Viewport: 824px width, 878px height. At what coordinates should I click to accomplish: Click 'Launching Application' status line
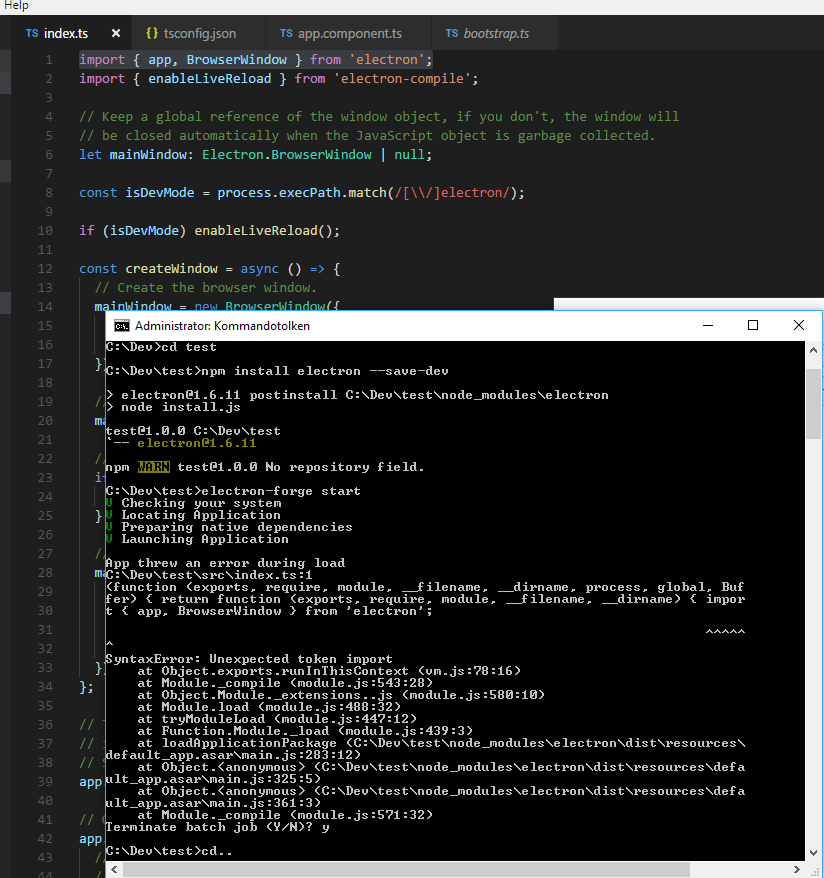point(205,539)
